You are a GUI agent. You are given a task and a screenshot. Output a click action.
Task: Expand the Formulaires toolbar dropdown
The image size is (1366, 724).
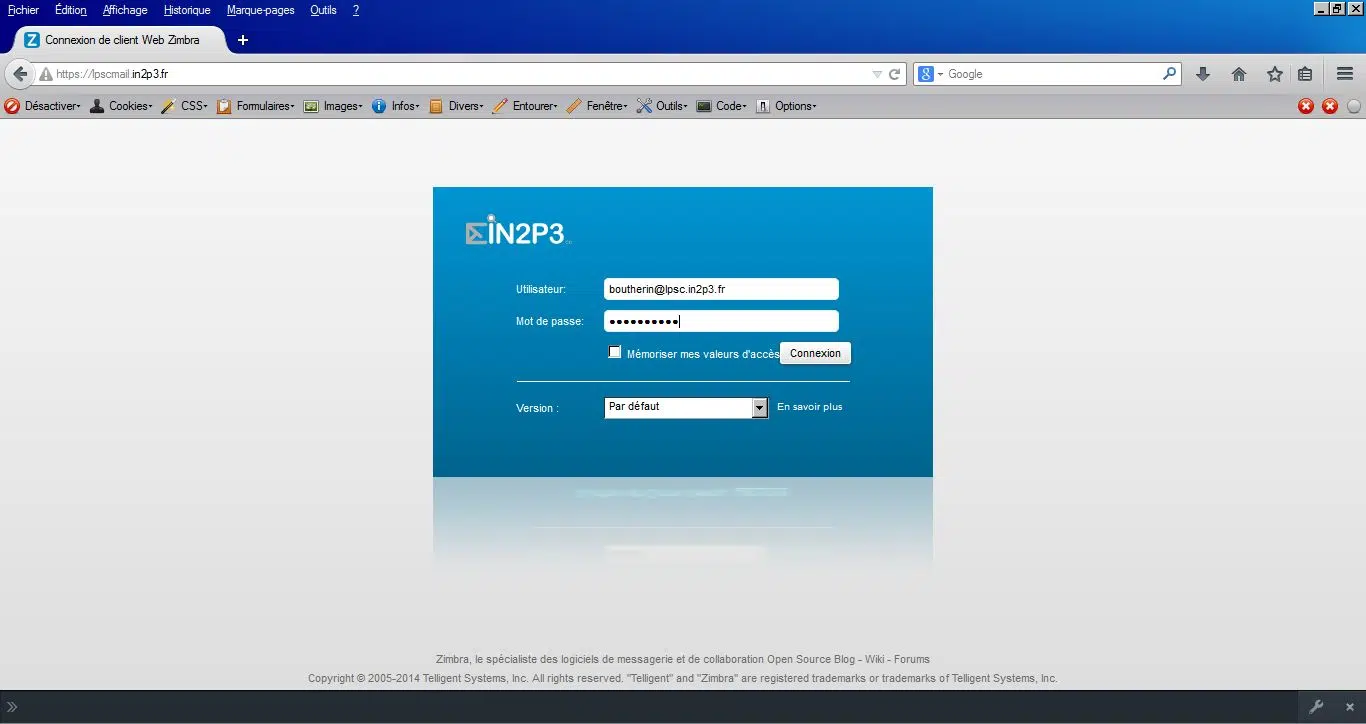coord(256,106)
